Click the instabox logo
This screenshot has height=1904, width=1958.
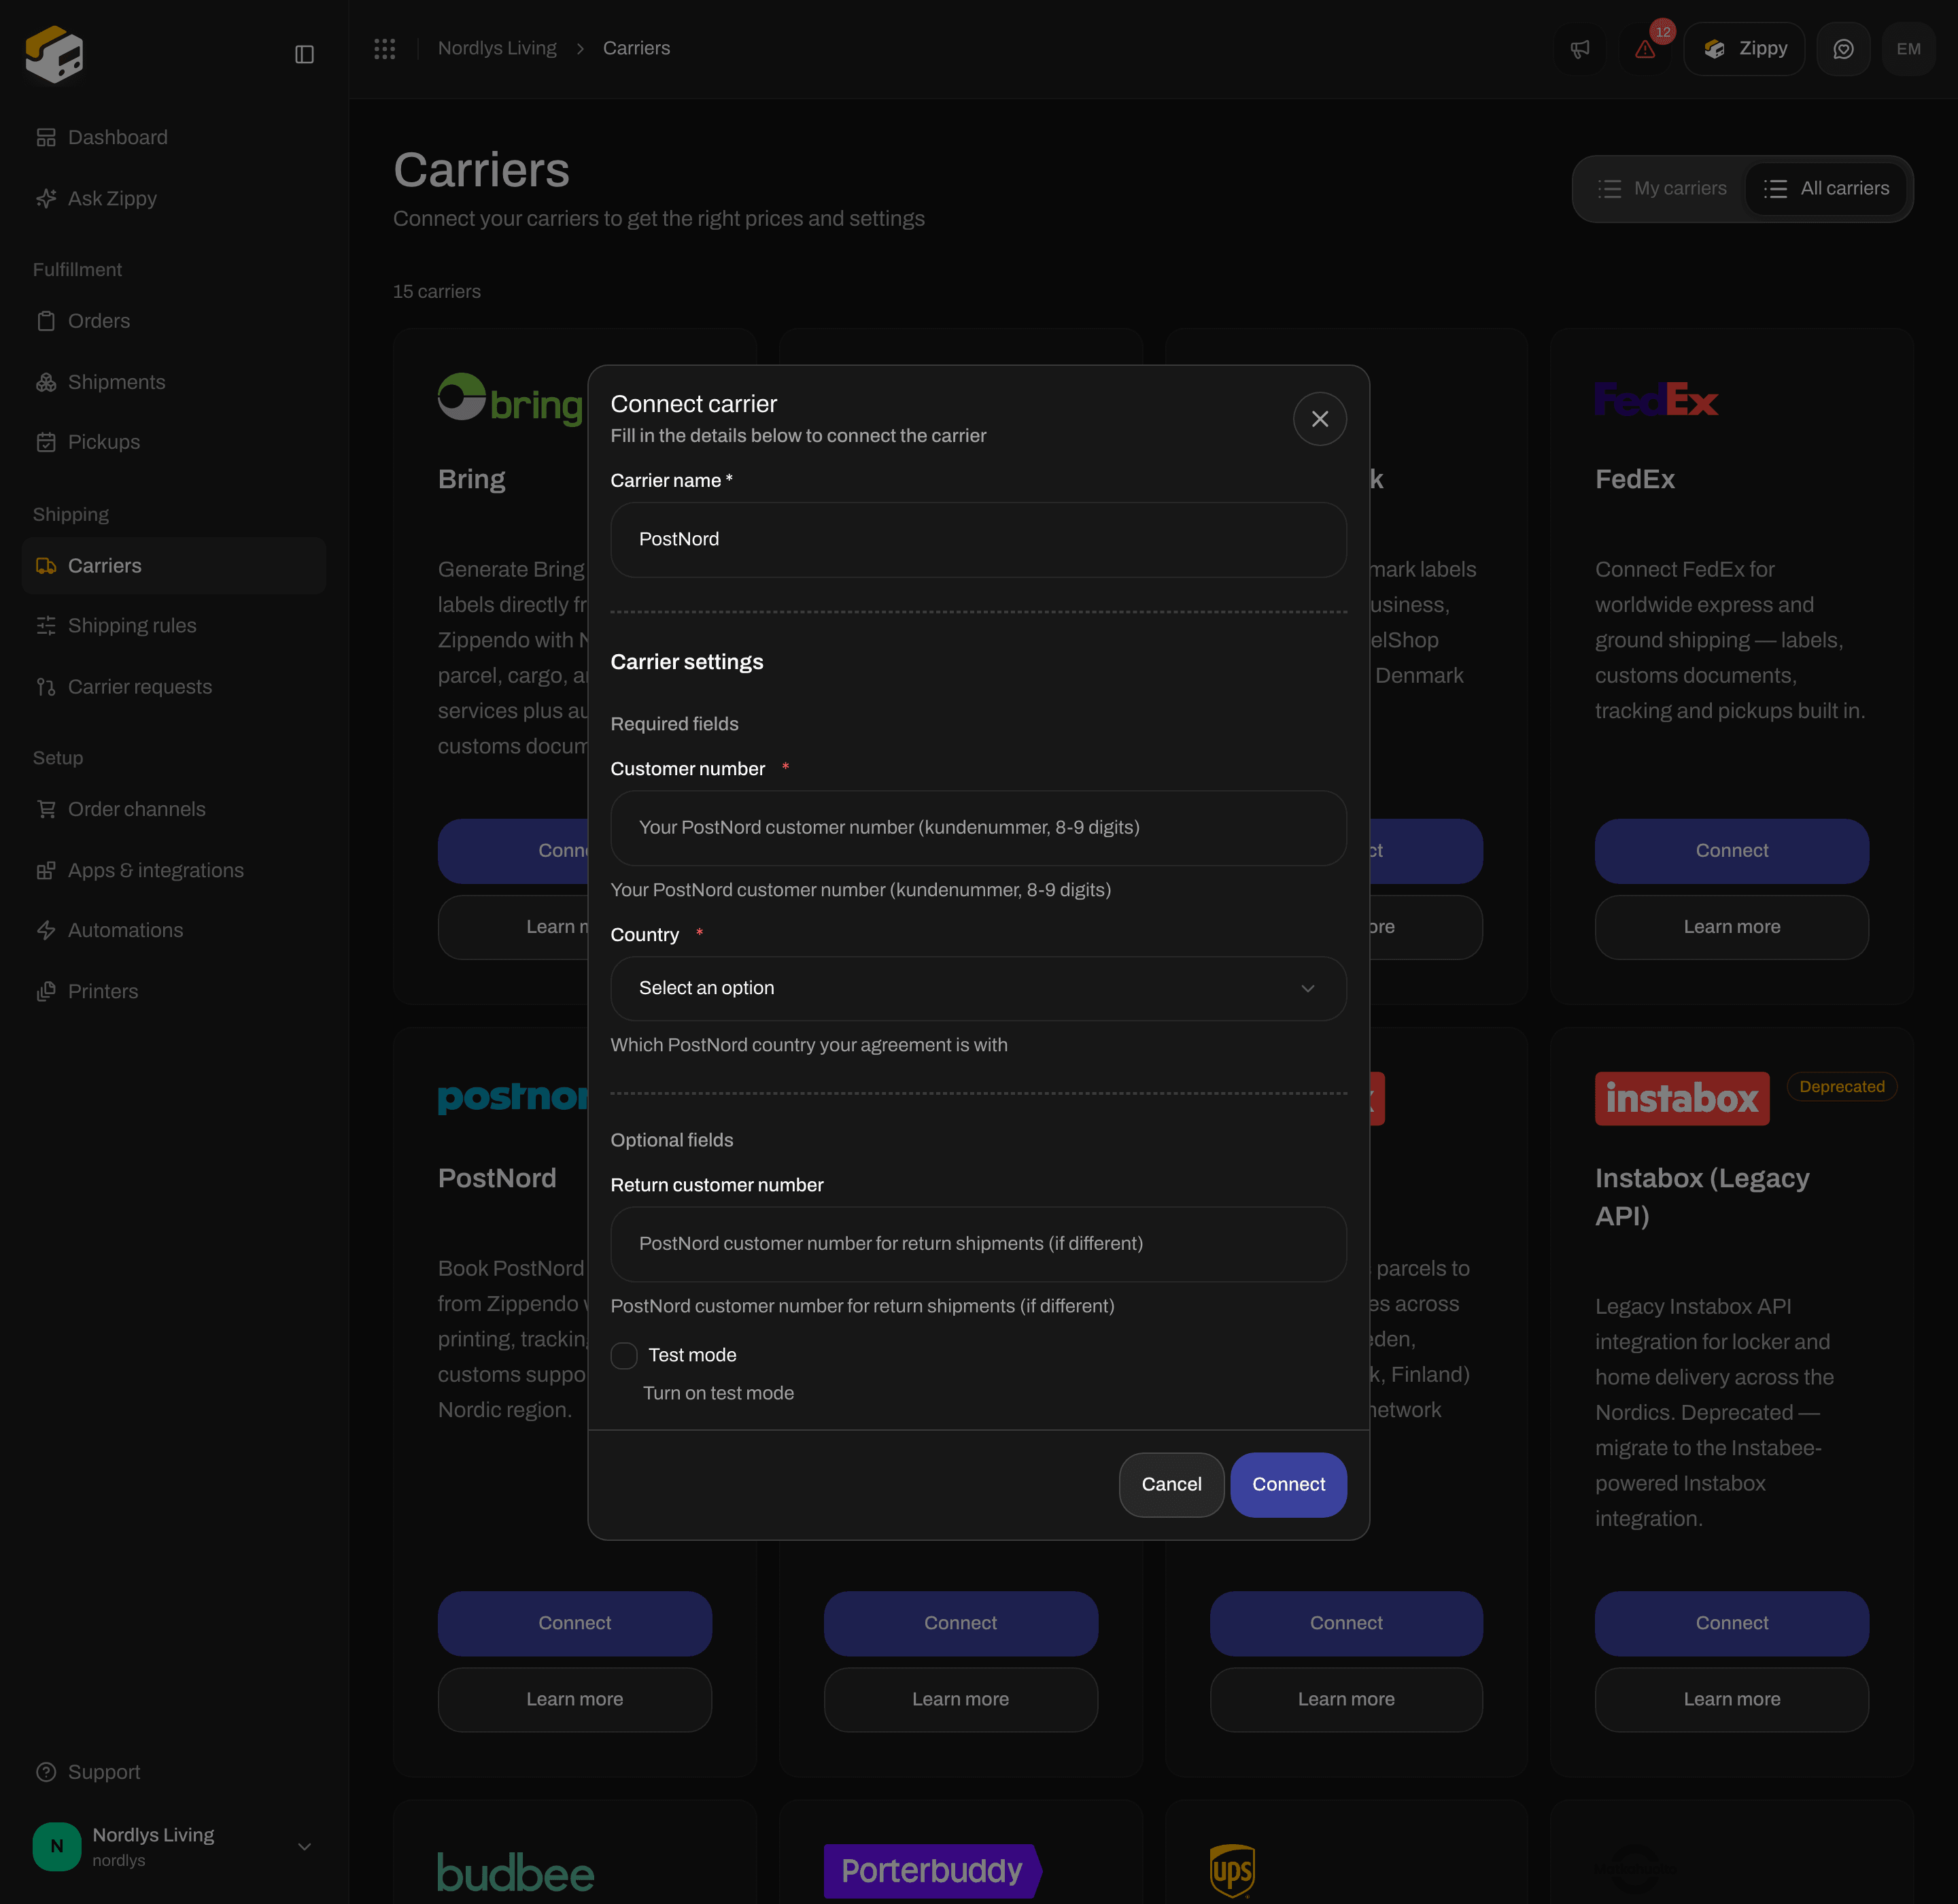1682,1098
